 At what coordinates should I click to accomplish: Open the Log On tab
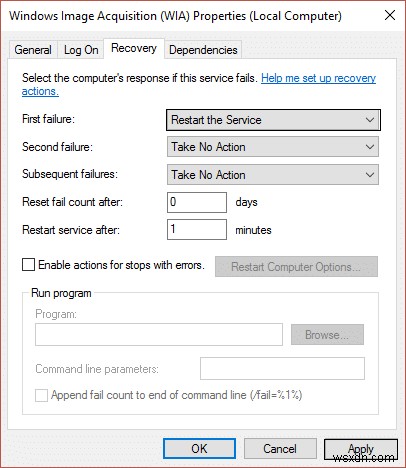pyautogui.click(x=81, y=50)
